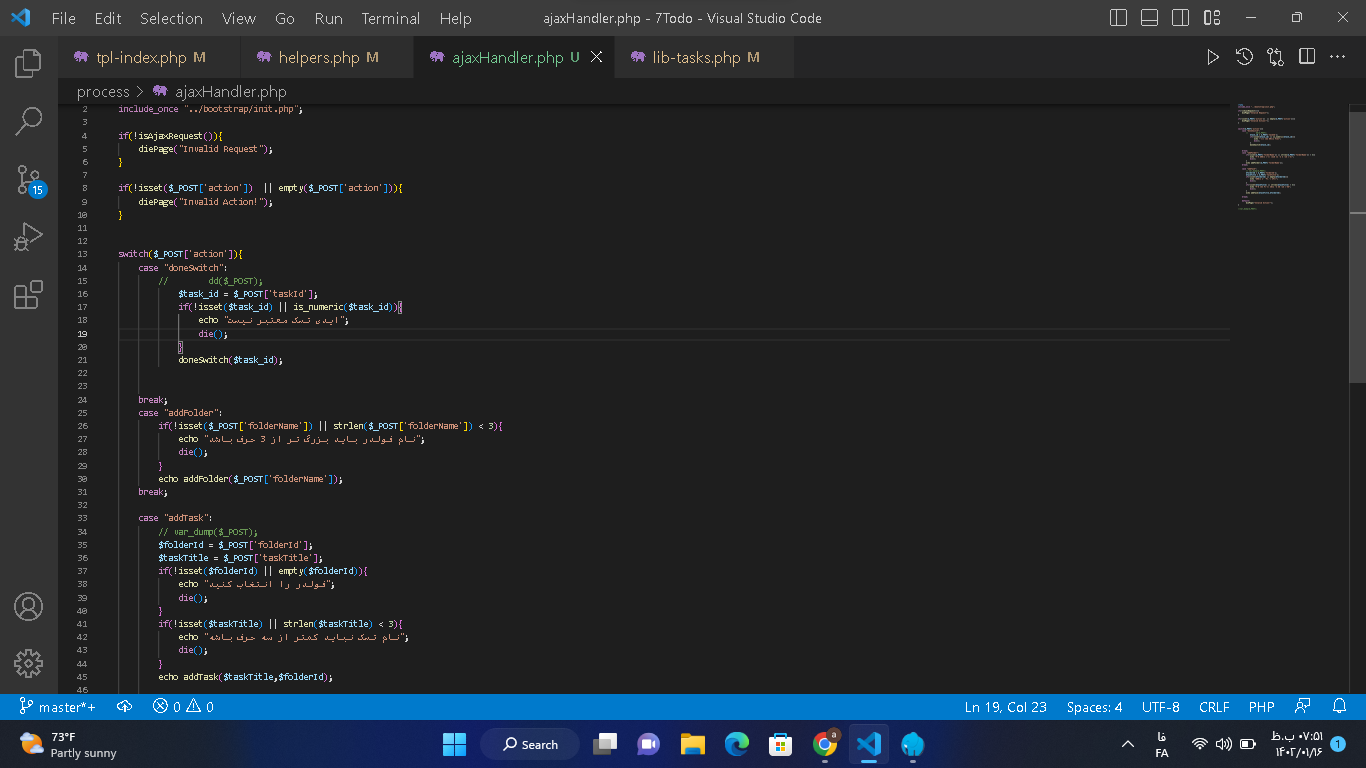Select PHP language mode
The height and width of the screenshot is (768, 1366).
coord(1262,707)
